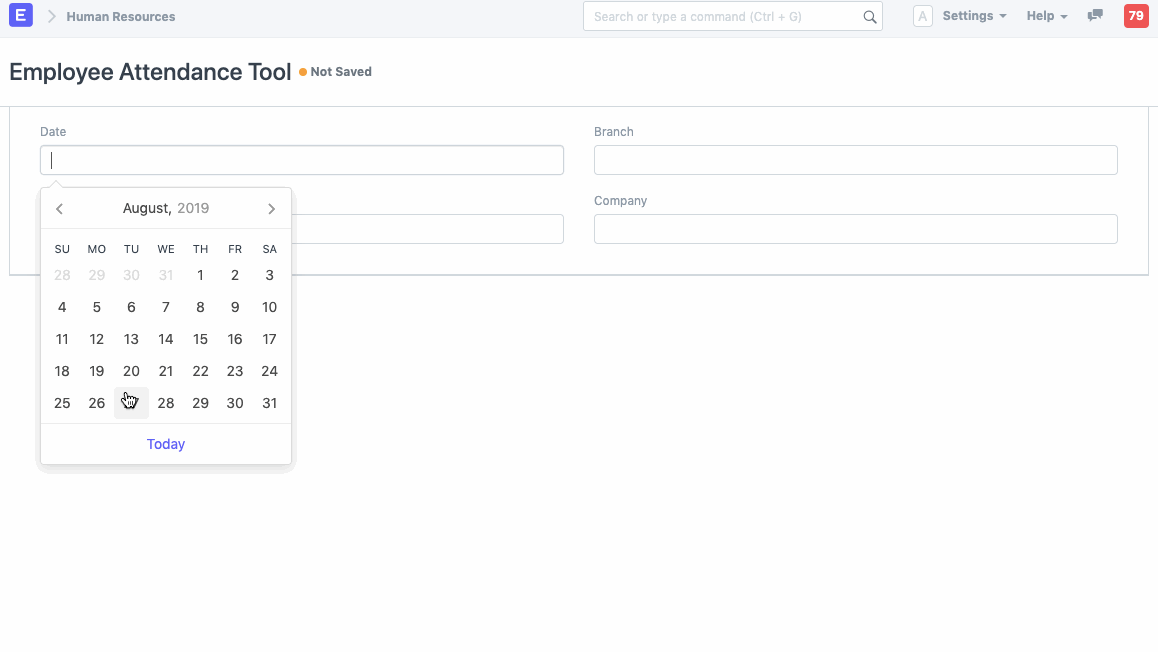Pick August 15 on the datepicker
Viewport: 1158px width, 652px height.
(200, 339)
